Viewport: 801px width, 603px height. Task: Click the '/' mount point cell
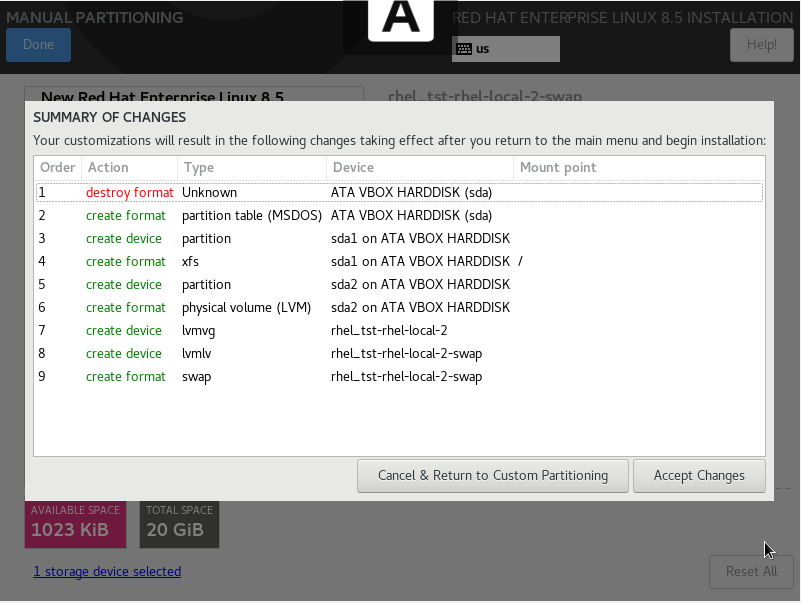[521, 262]
